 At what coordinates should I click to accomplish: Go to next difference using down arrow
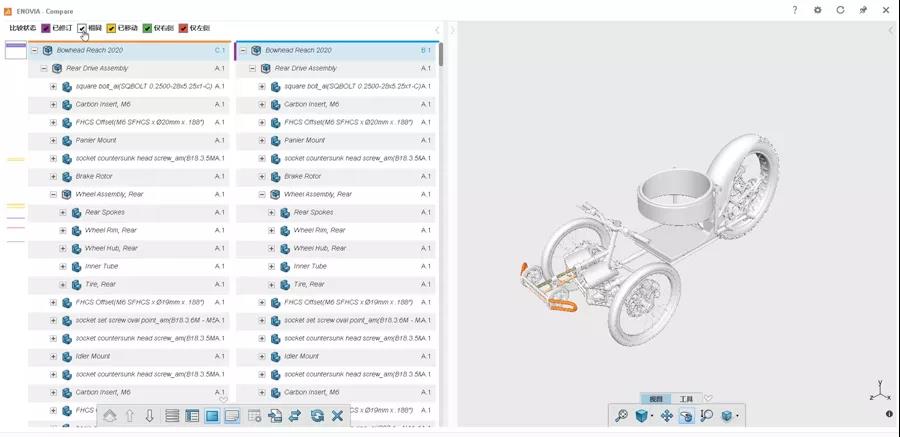tap(149, 416)
